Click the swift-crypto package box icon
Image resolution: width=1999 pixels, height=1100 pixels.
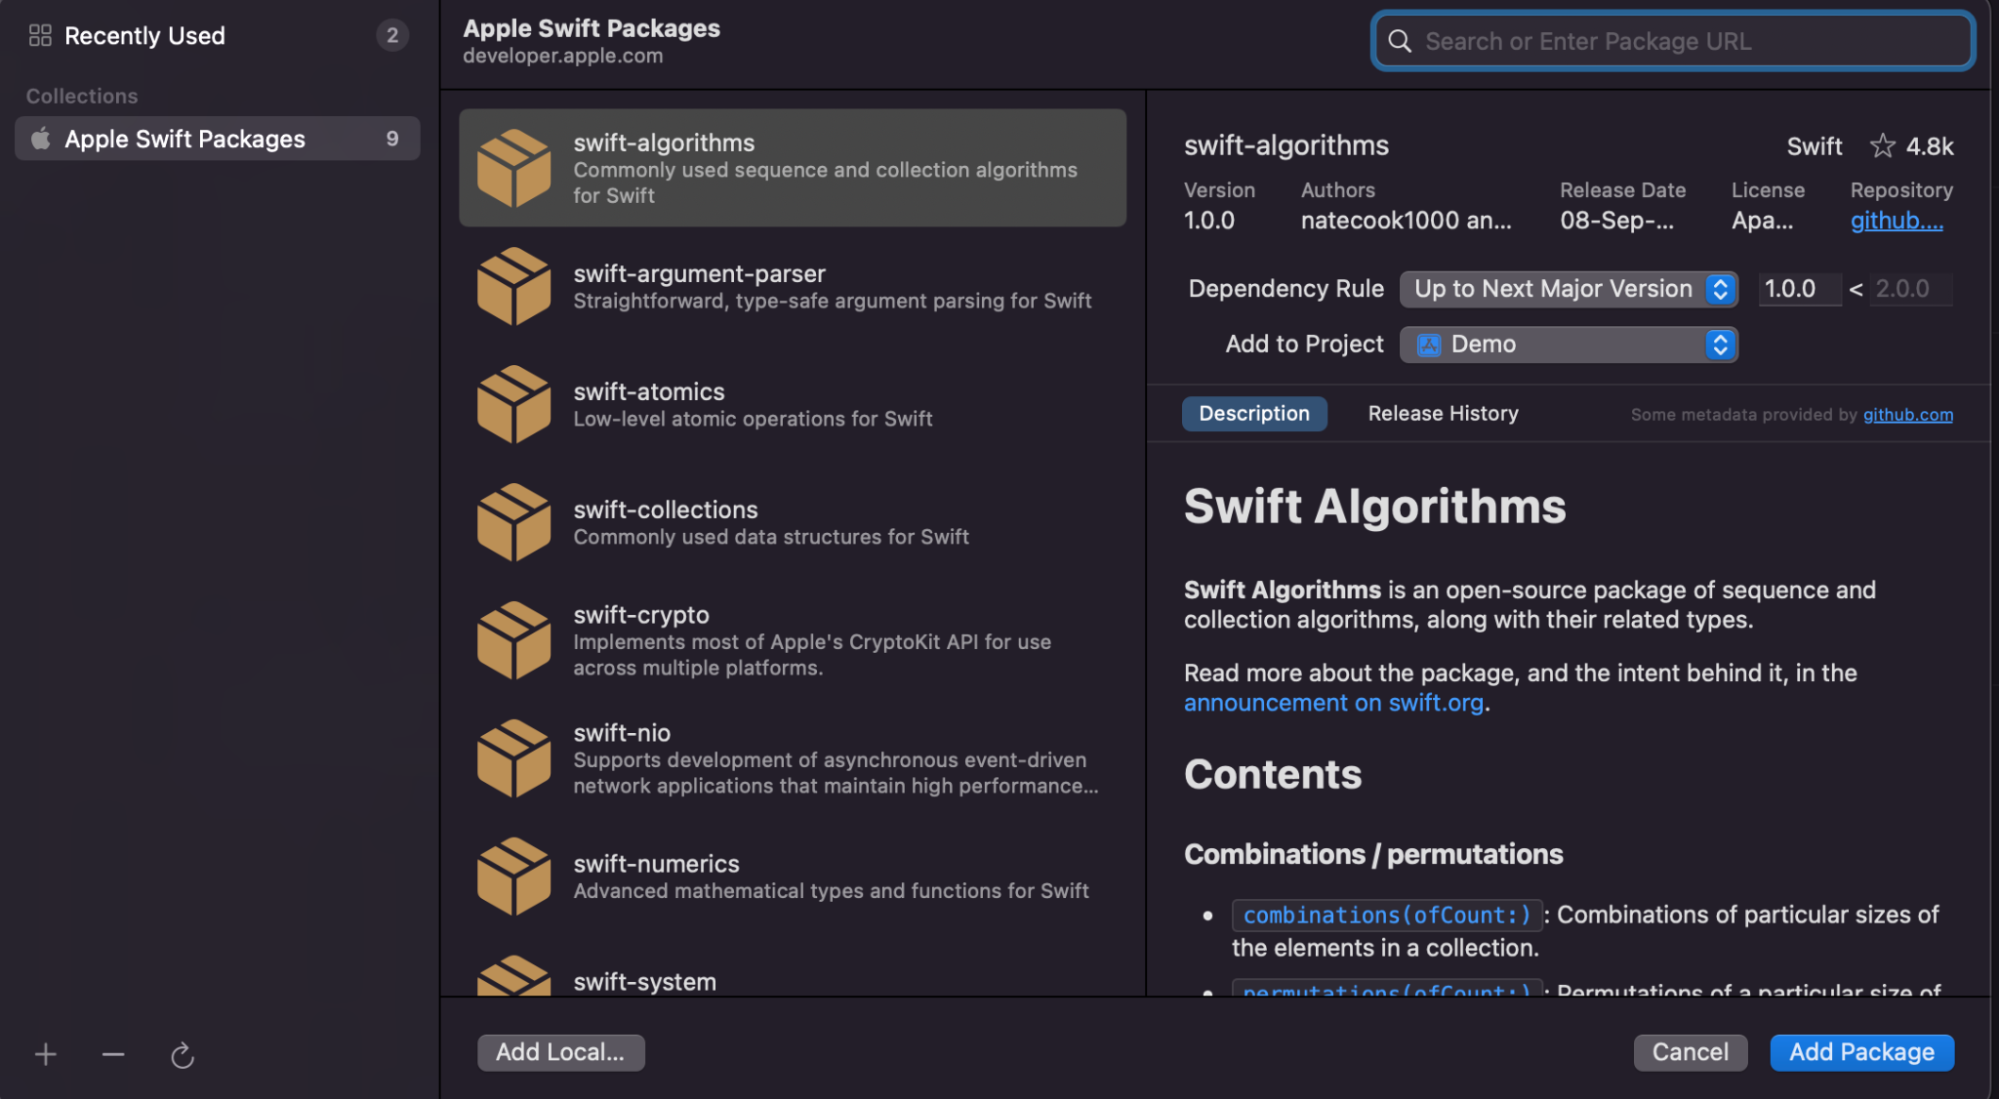[x=514, y=640]
